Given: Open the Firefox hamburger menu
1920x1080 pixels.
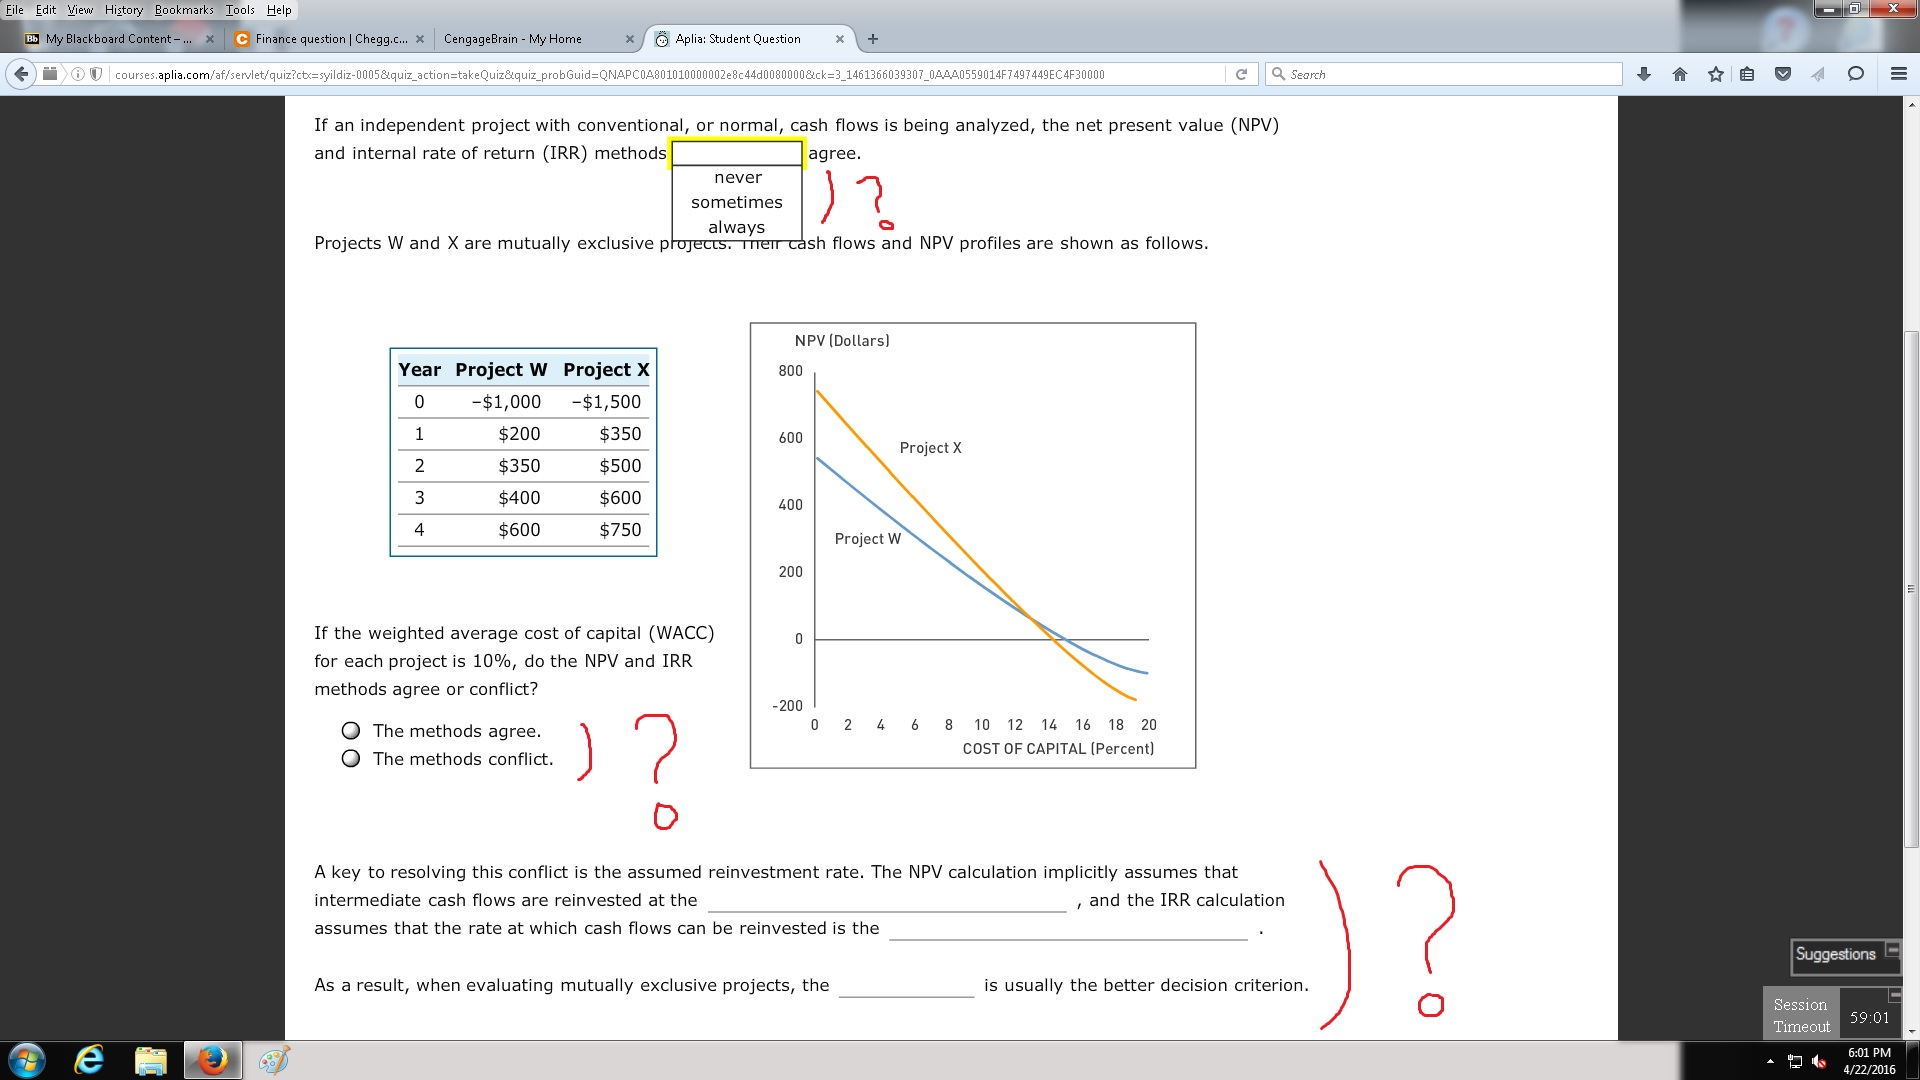Looking at the screenshot, I should coord(1898,74).
